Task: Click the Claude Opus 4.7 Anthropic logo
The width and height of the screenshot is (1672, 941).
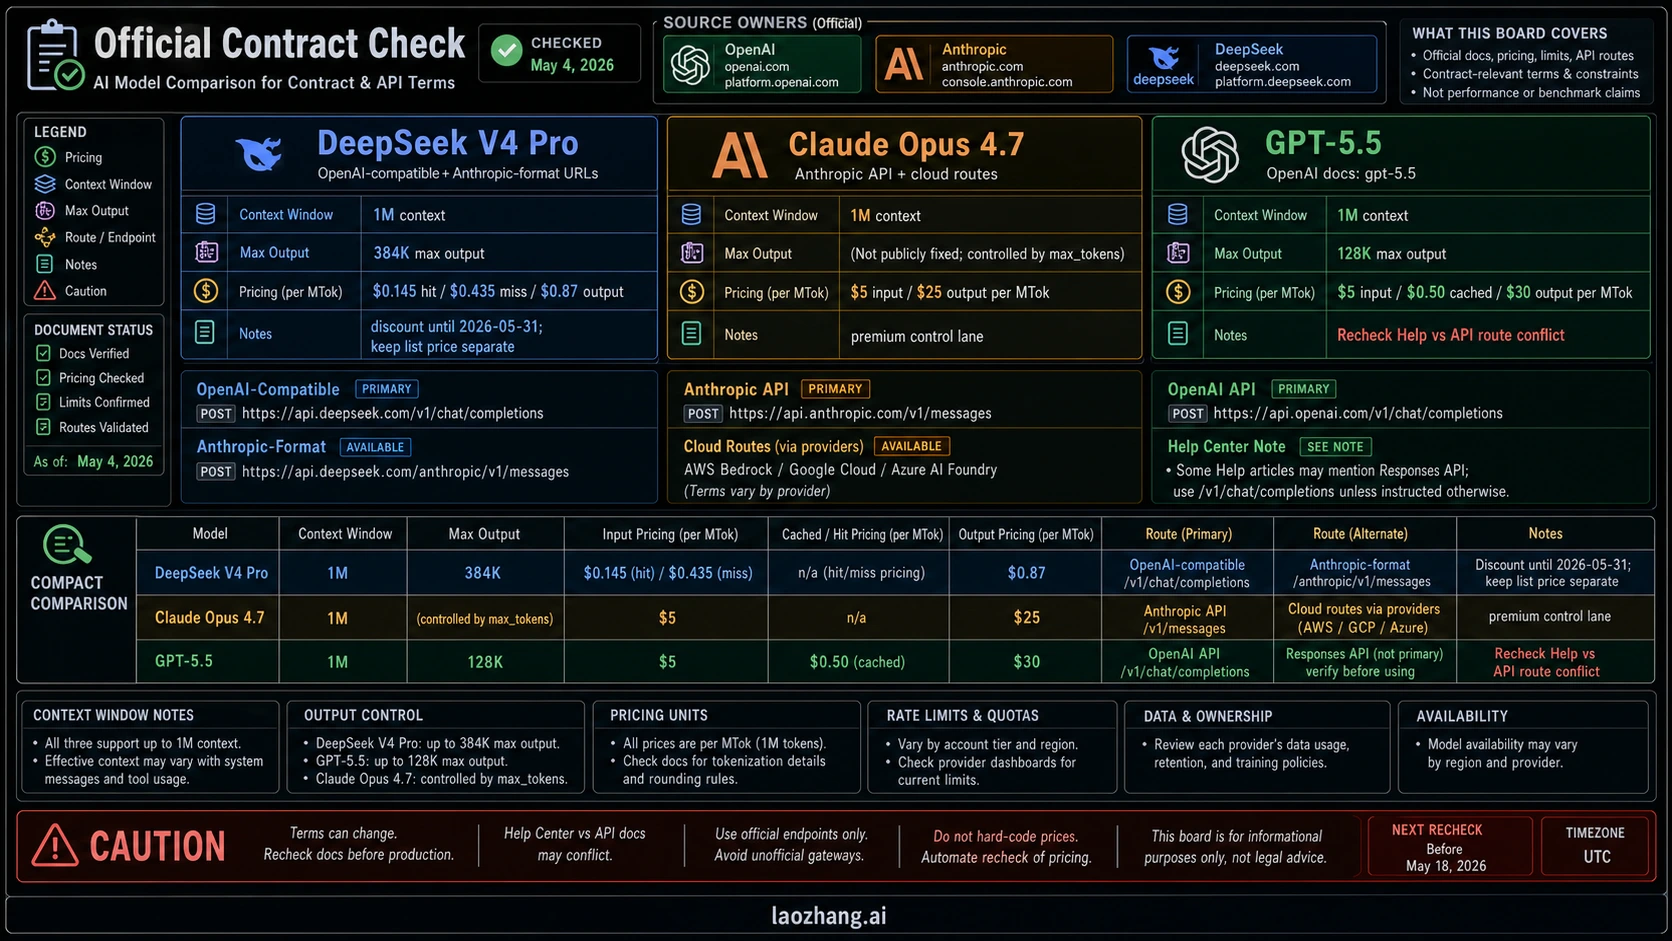Action: point(739,155)
